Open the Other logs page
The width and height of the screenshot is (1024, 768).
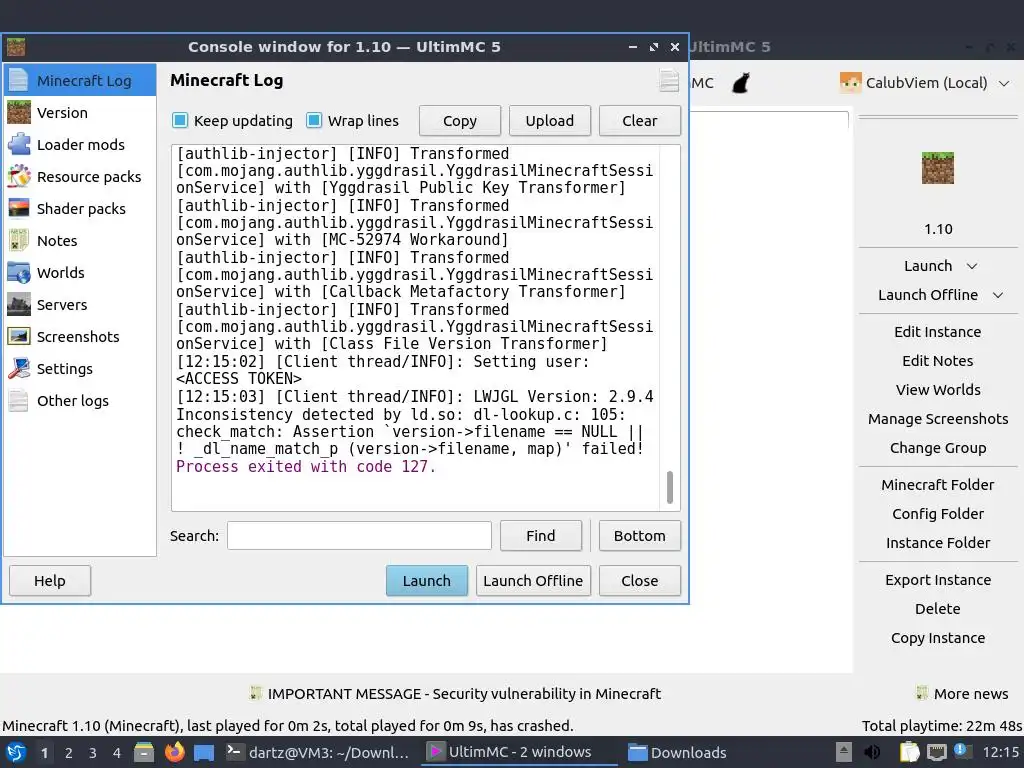point(80,400)
